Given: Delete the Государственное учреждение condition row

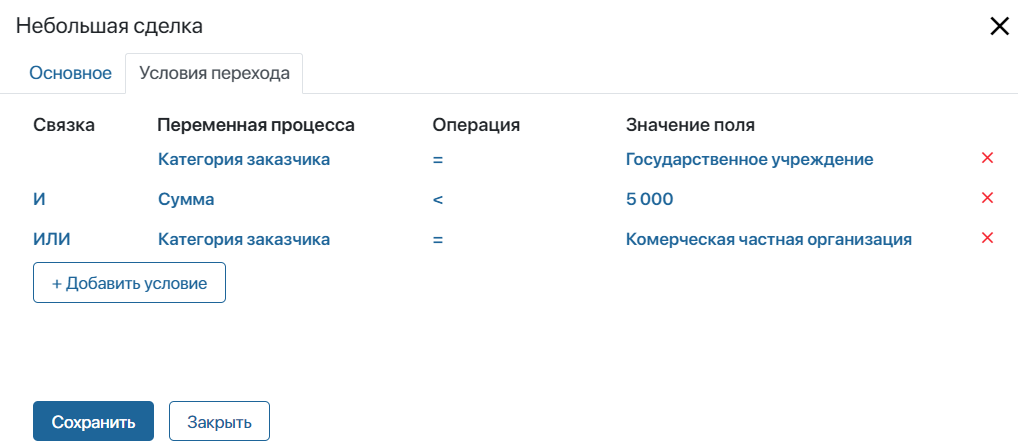Looking at the screenshot, I should pos(987,158).
